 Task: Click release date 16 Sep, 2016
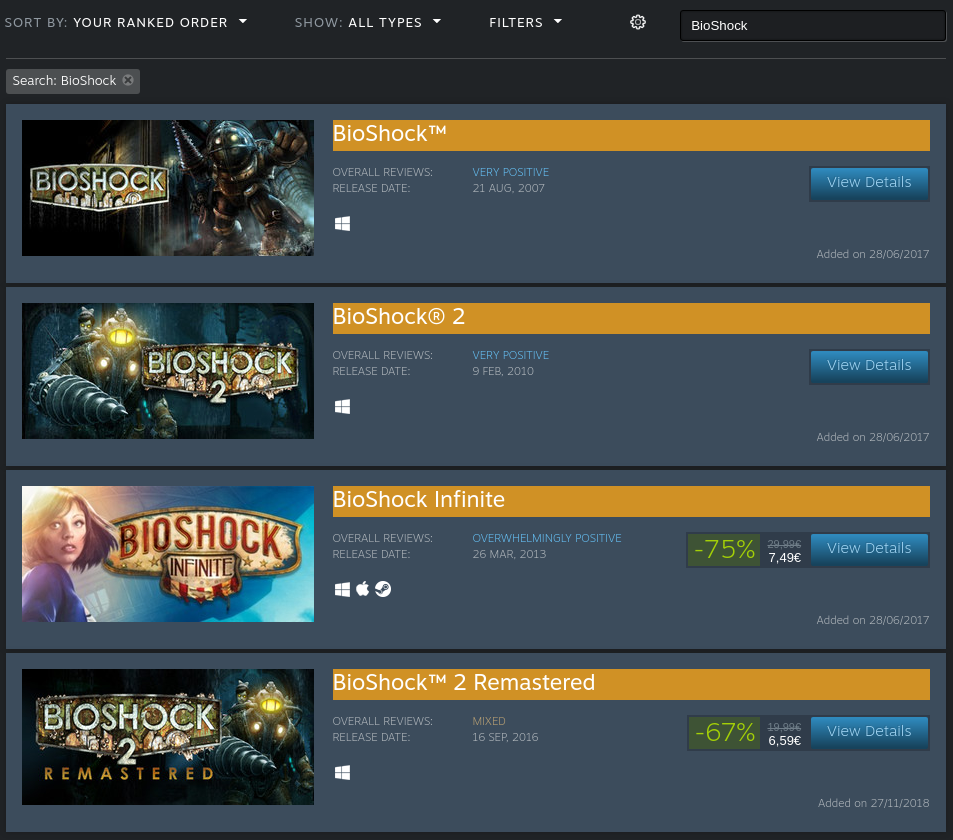505,737
